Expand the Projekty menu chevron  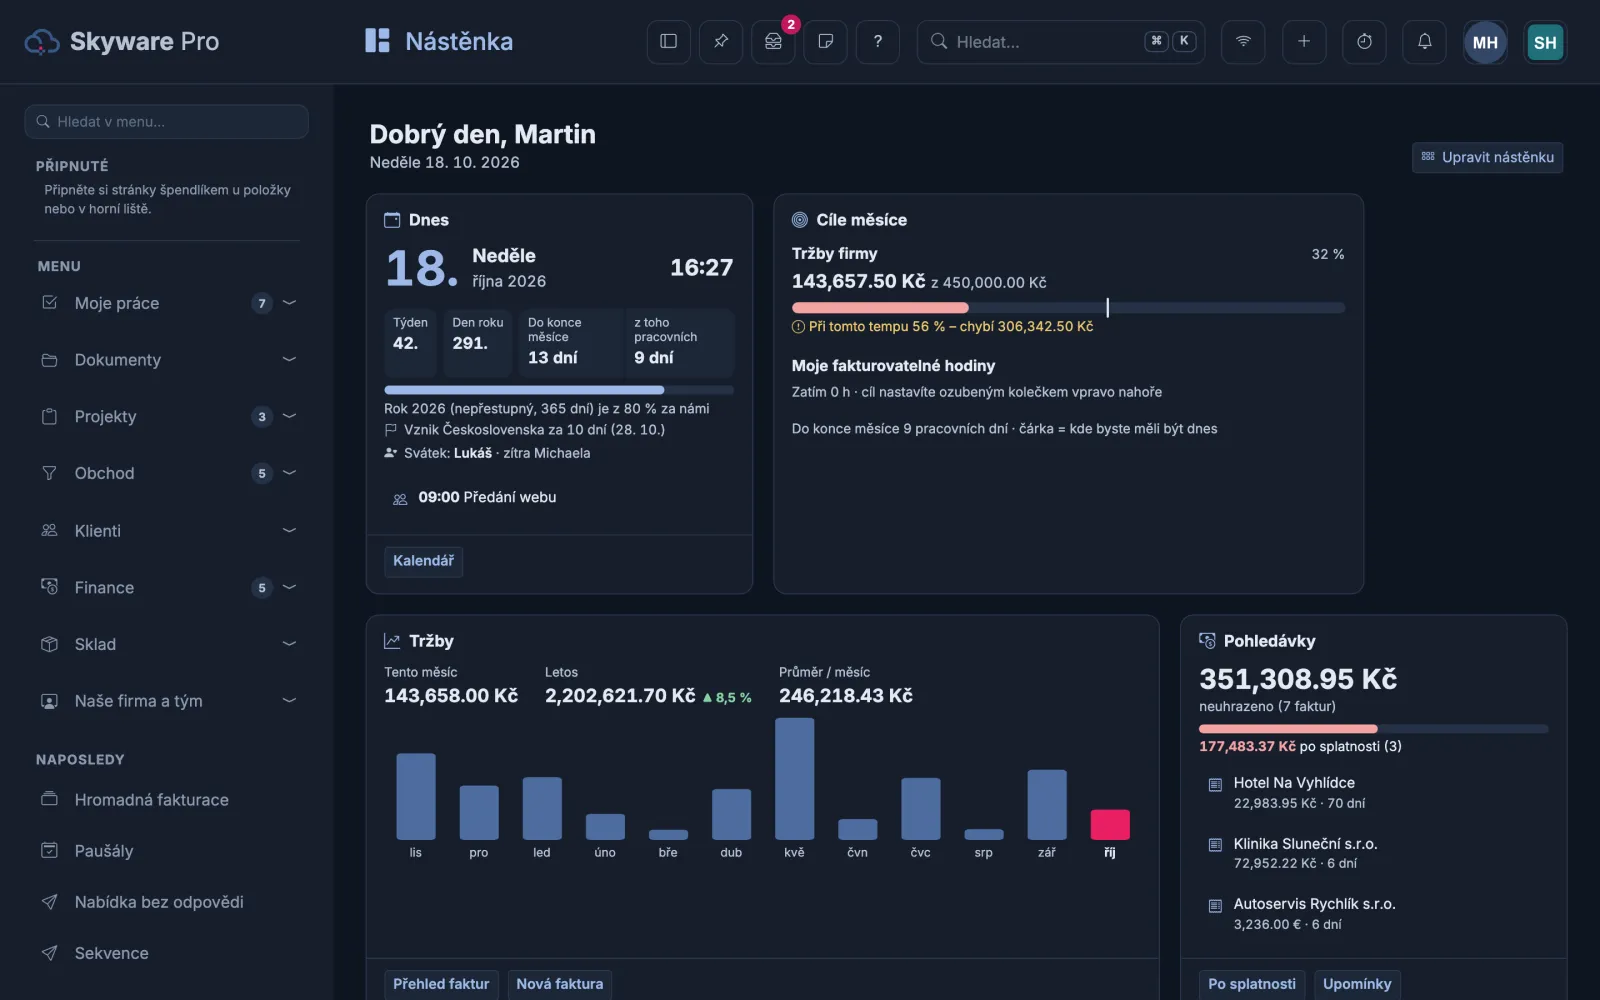point(289,416)
